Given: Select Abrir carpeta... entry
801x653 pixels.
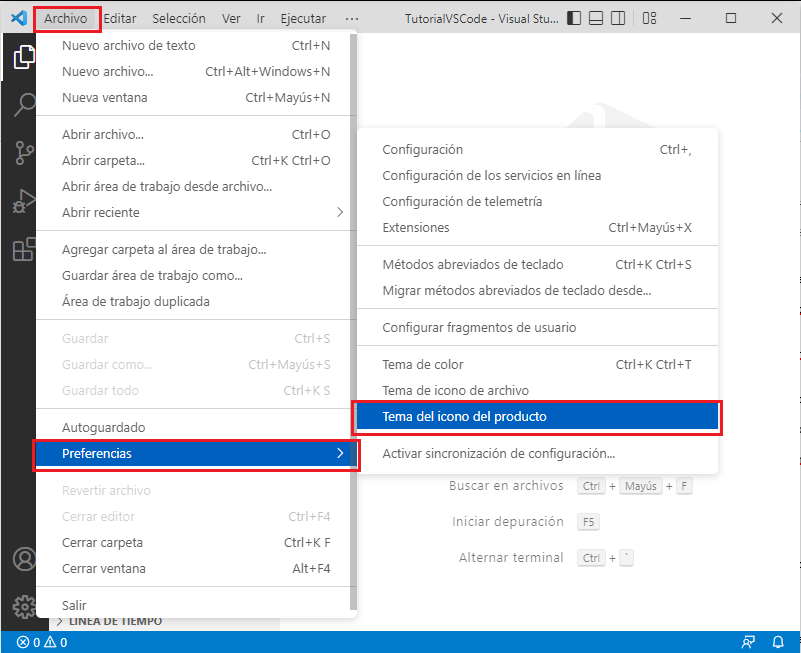Looking at the screenshot, I should [196, 160].
